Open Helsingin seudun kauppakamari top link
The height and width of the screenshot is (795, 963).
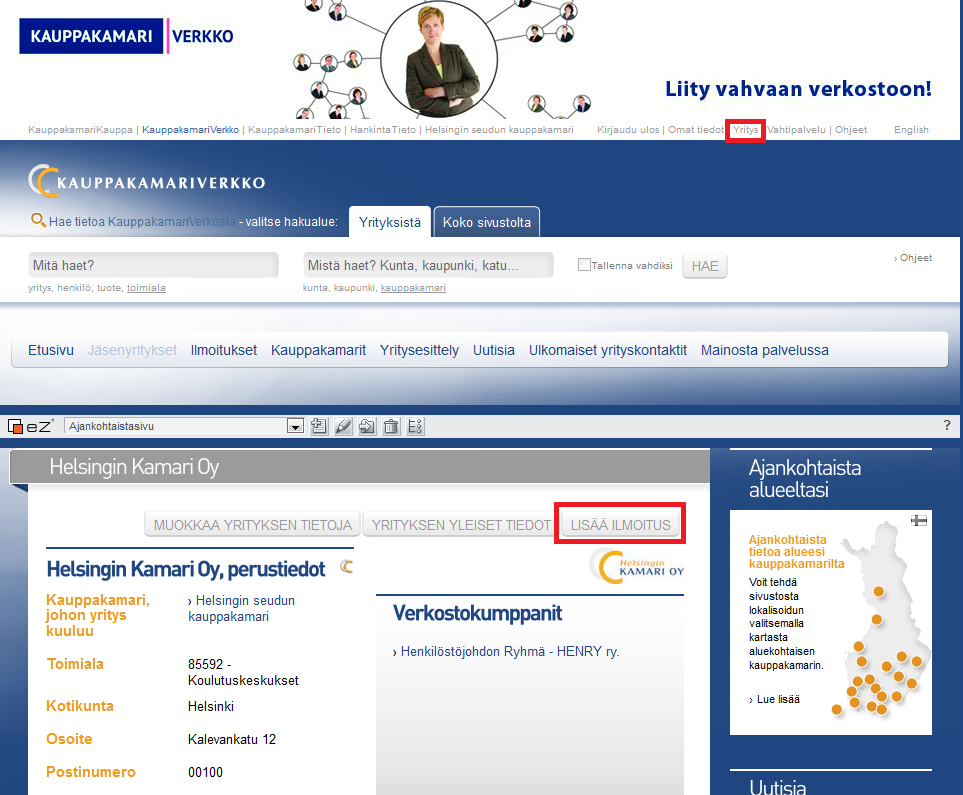[499, 130]
